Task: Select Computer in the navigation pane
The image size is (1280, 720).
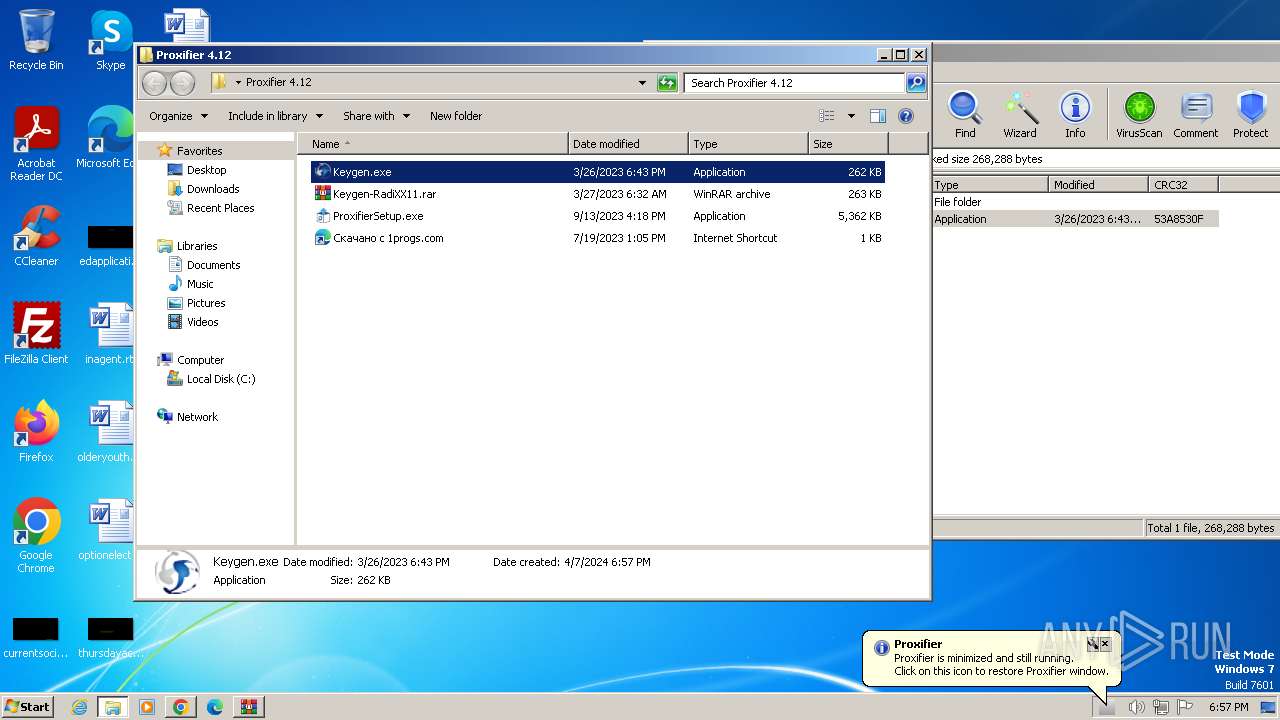Action: pos(200,360)
